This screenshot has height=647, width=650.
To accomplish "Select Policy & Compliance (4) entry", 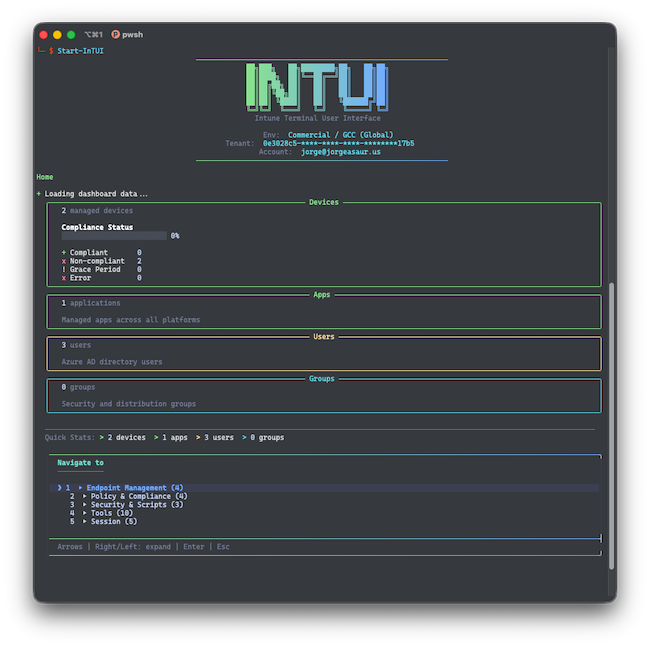I will 139,496.
